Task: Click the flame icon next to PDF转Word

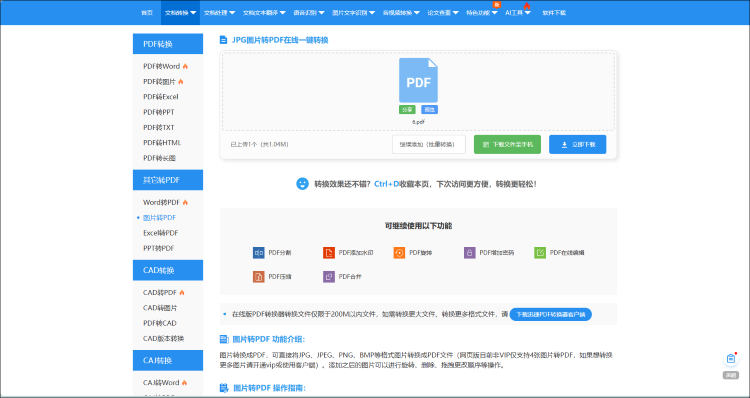Action: tap(185, 66)
